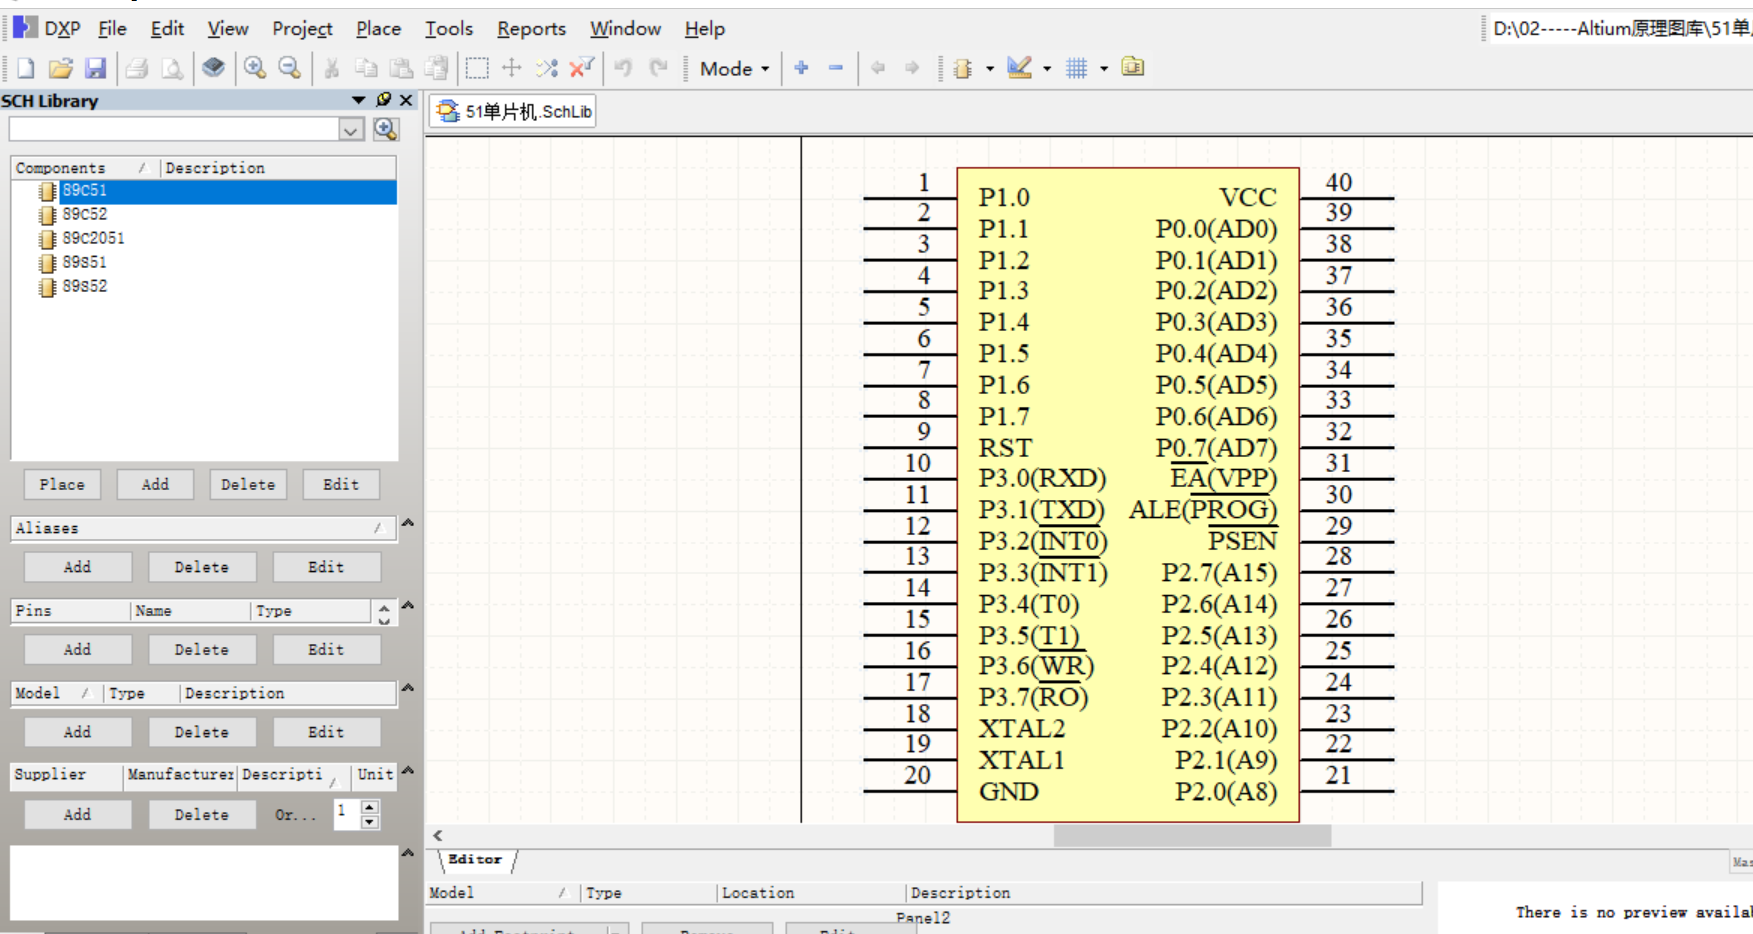Expand the dropdown next to IEEE symbols icon
The image size is (1753, 934).
tap(990, 69)
